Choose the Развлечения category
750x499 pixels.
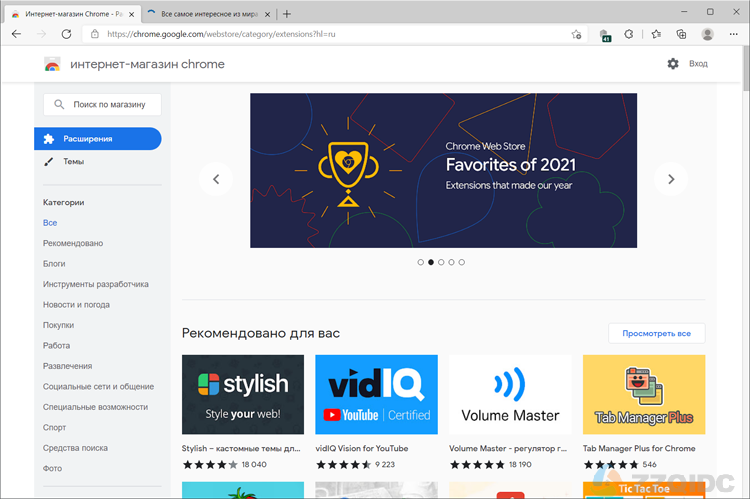67,366
